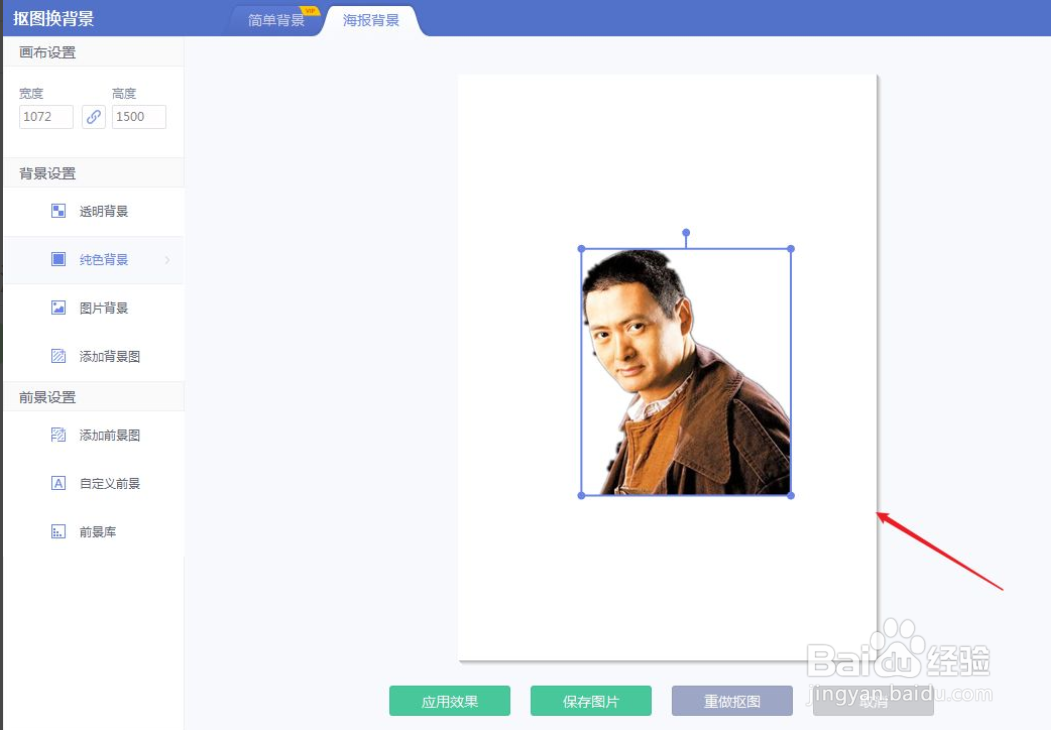Open 自定义前景 option
Image resolution: width=1051 pixels, height=730 pixels.
coord(93,483)
